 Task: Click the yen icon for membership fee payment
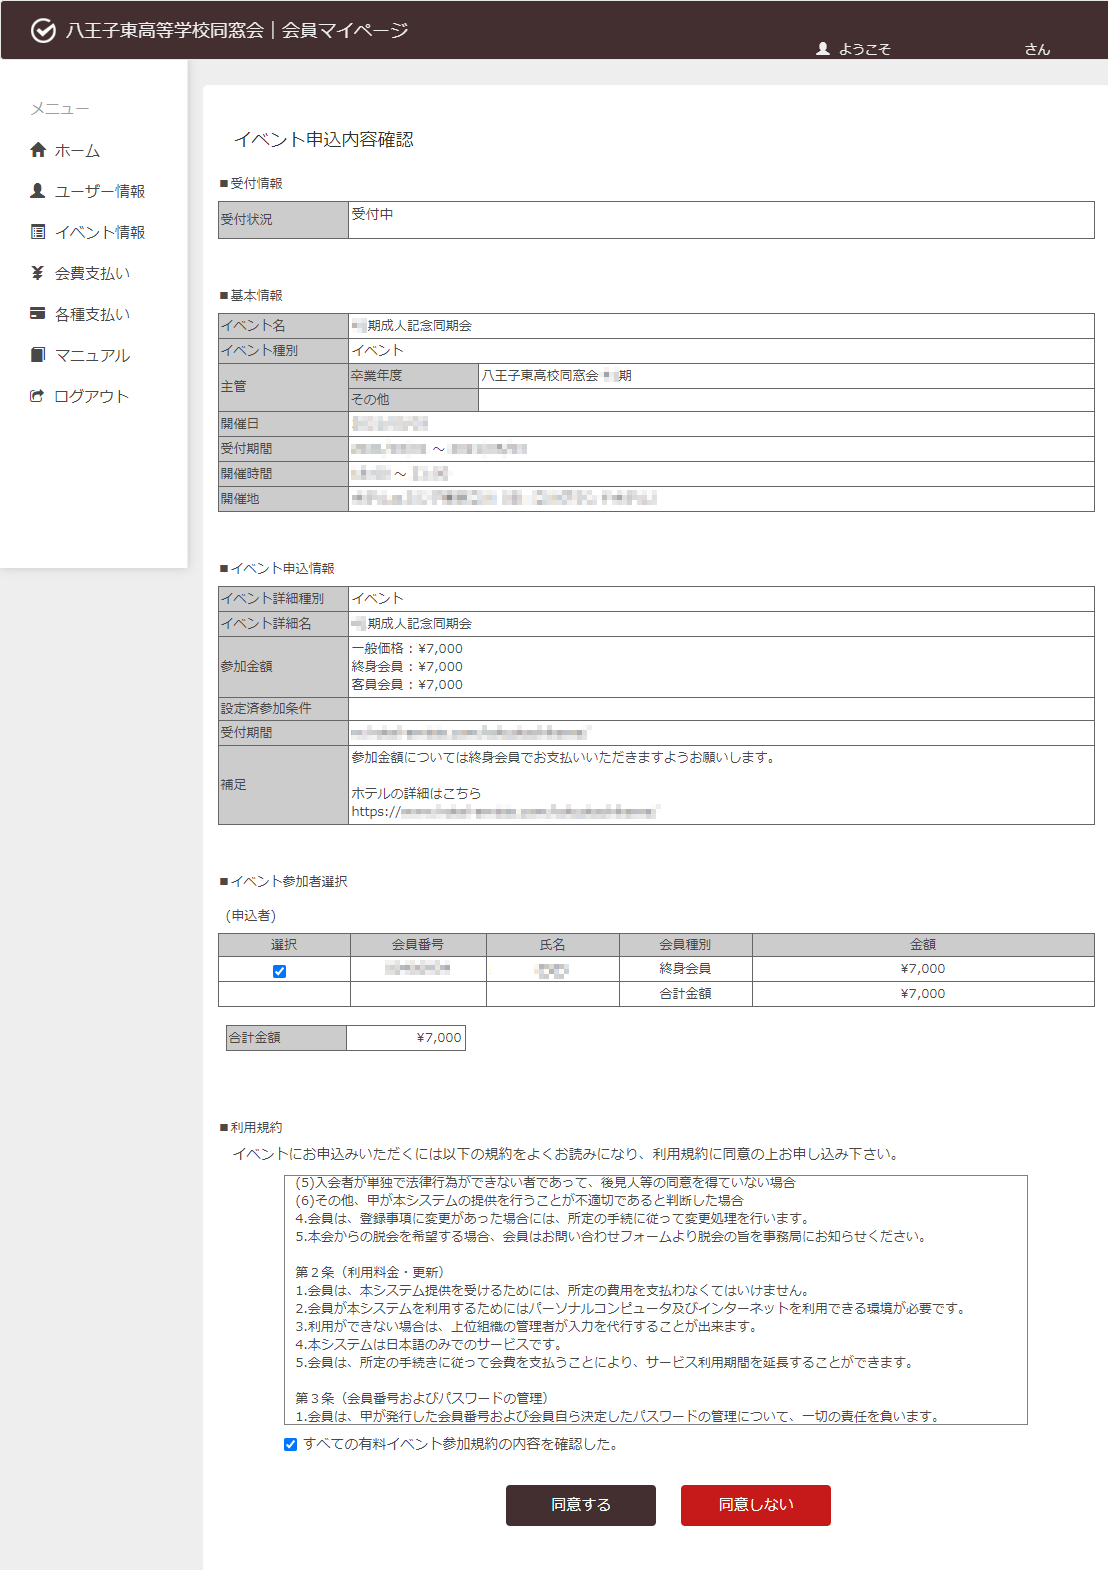pos(38,273)
